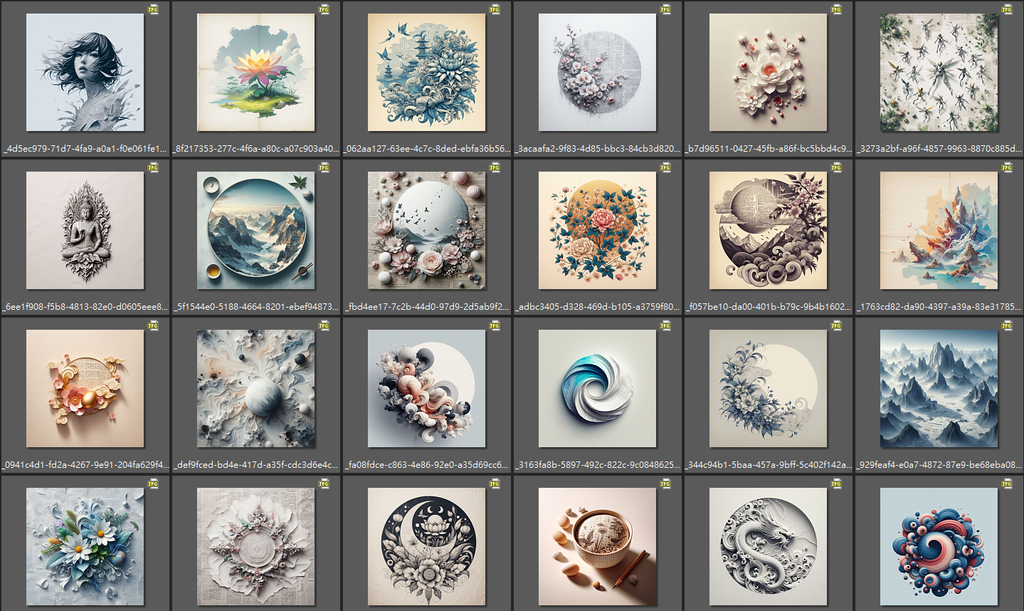Screen dimensions: 1024x611
Task: Select the misty blue mountain range thumbnail
Action: (939, 388)
